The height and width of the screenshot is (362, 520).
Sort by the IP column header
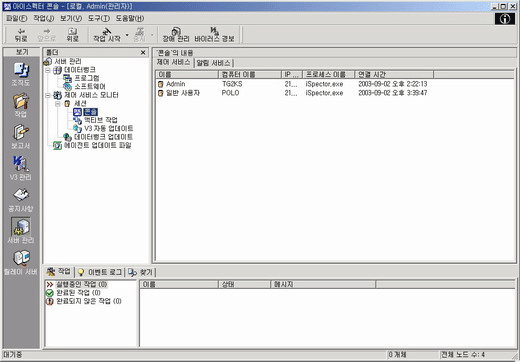tap(292, 74)
